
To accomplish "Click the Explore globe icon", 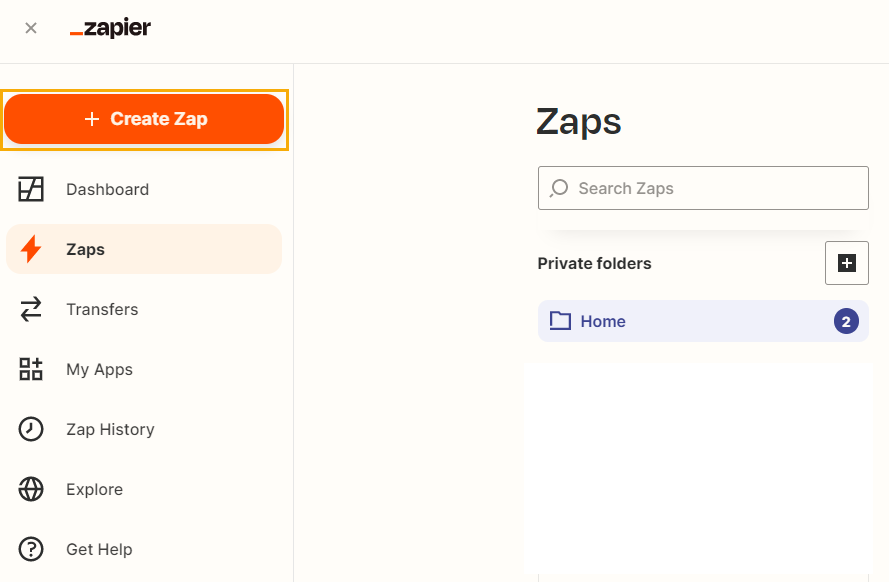I will click(x=31, y=489).
